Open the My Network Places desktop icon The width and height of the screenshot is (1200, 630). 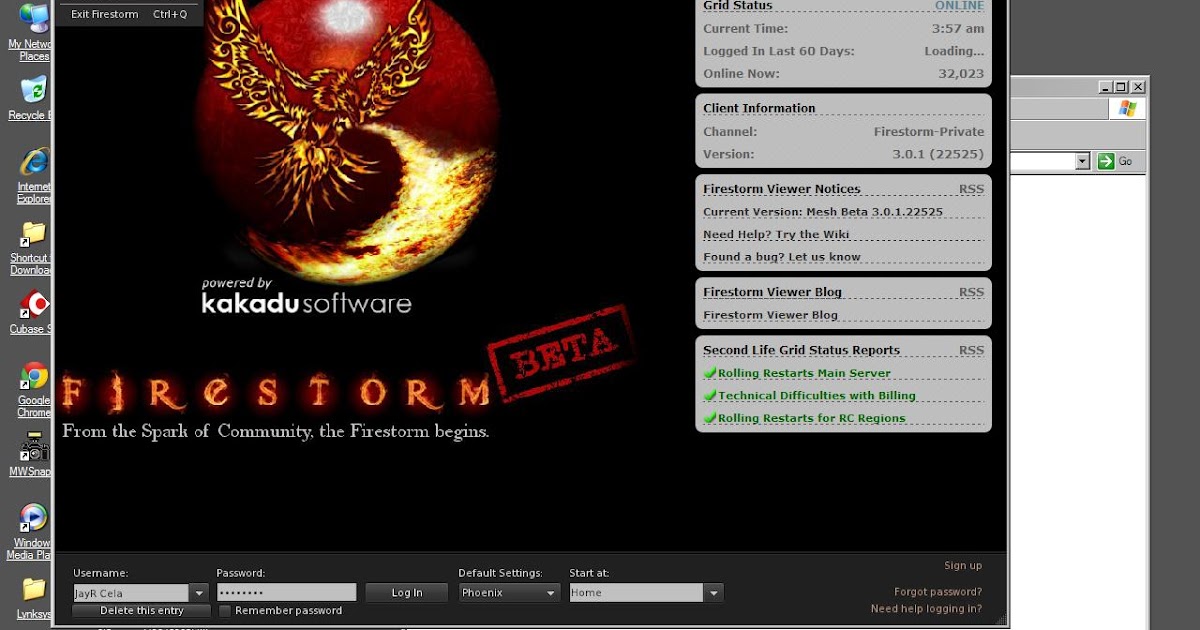click(33, 18)
